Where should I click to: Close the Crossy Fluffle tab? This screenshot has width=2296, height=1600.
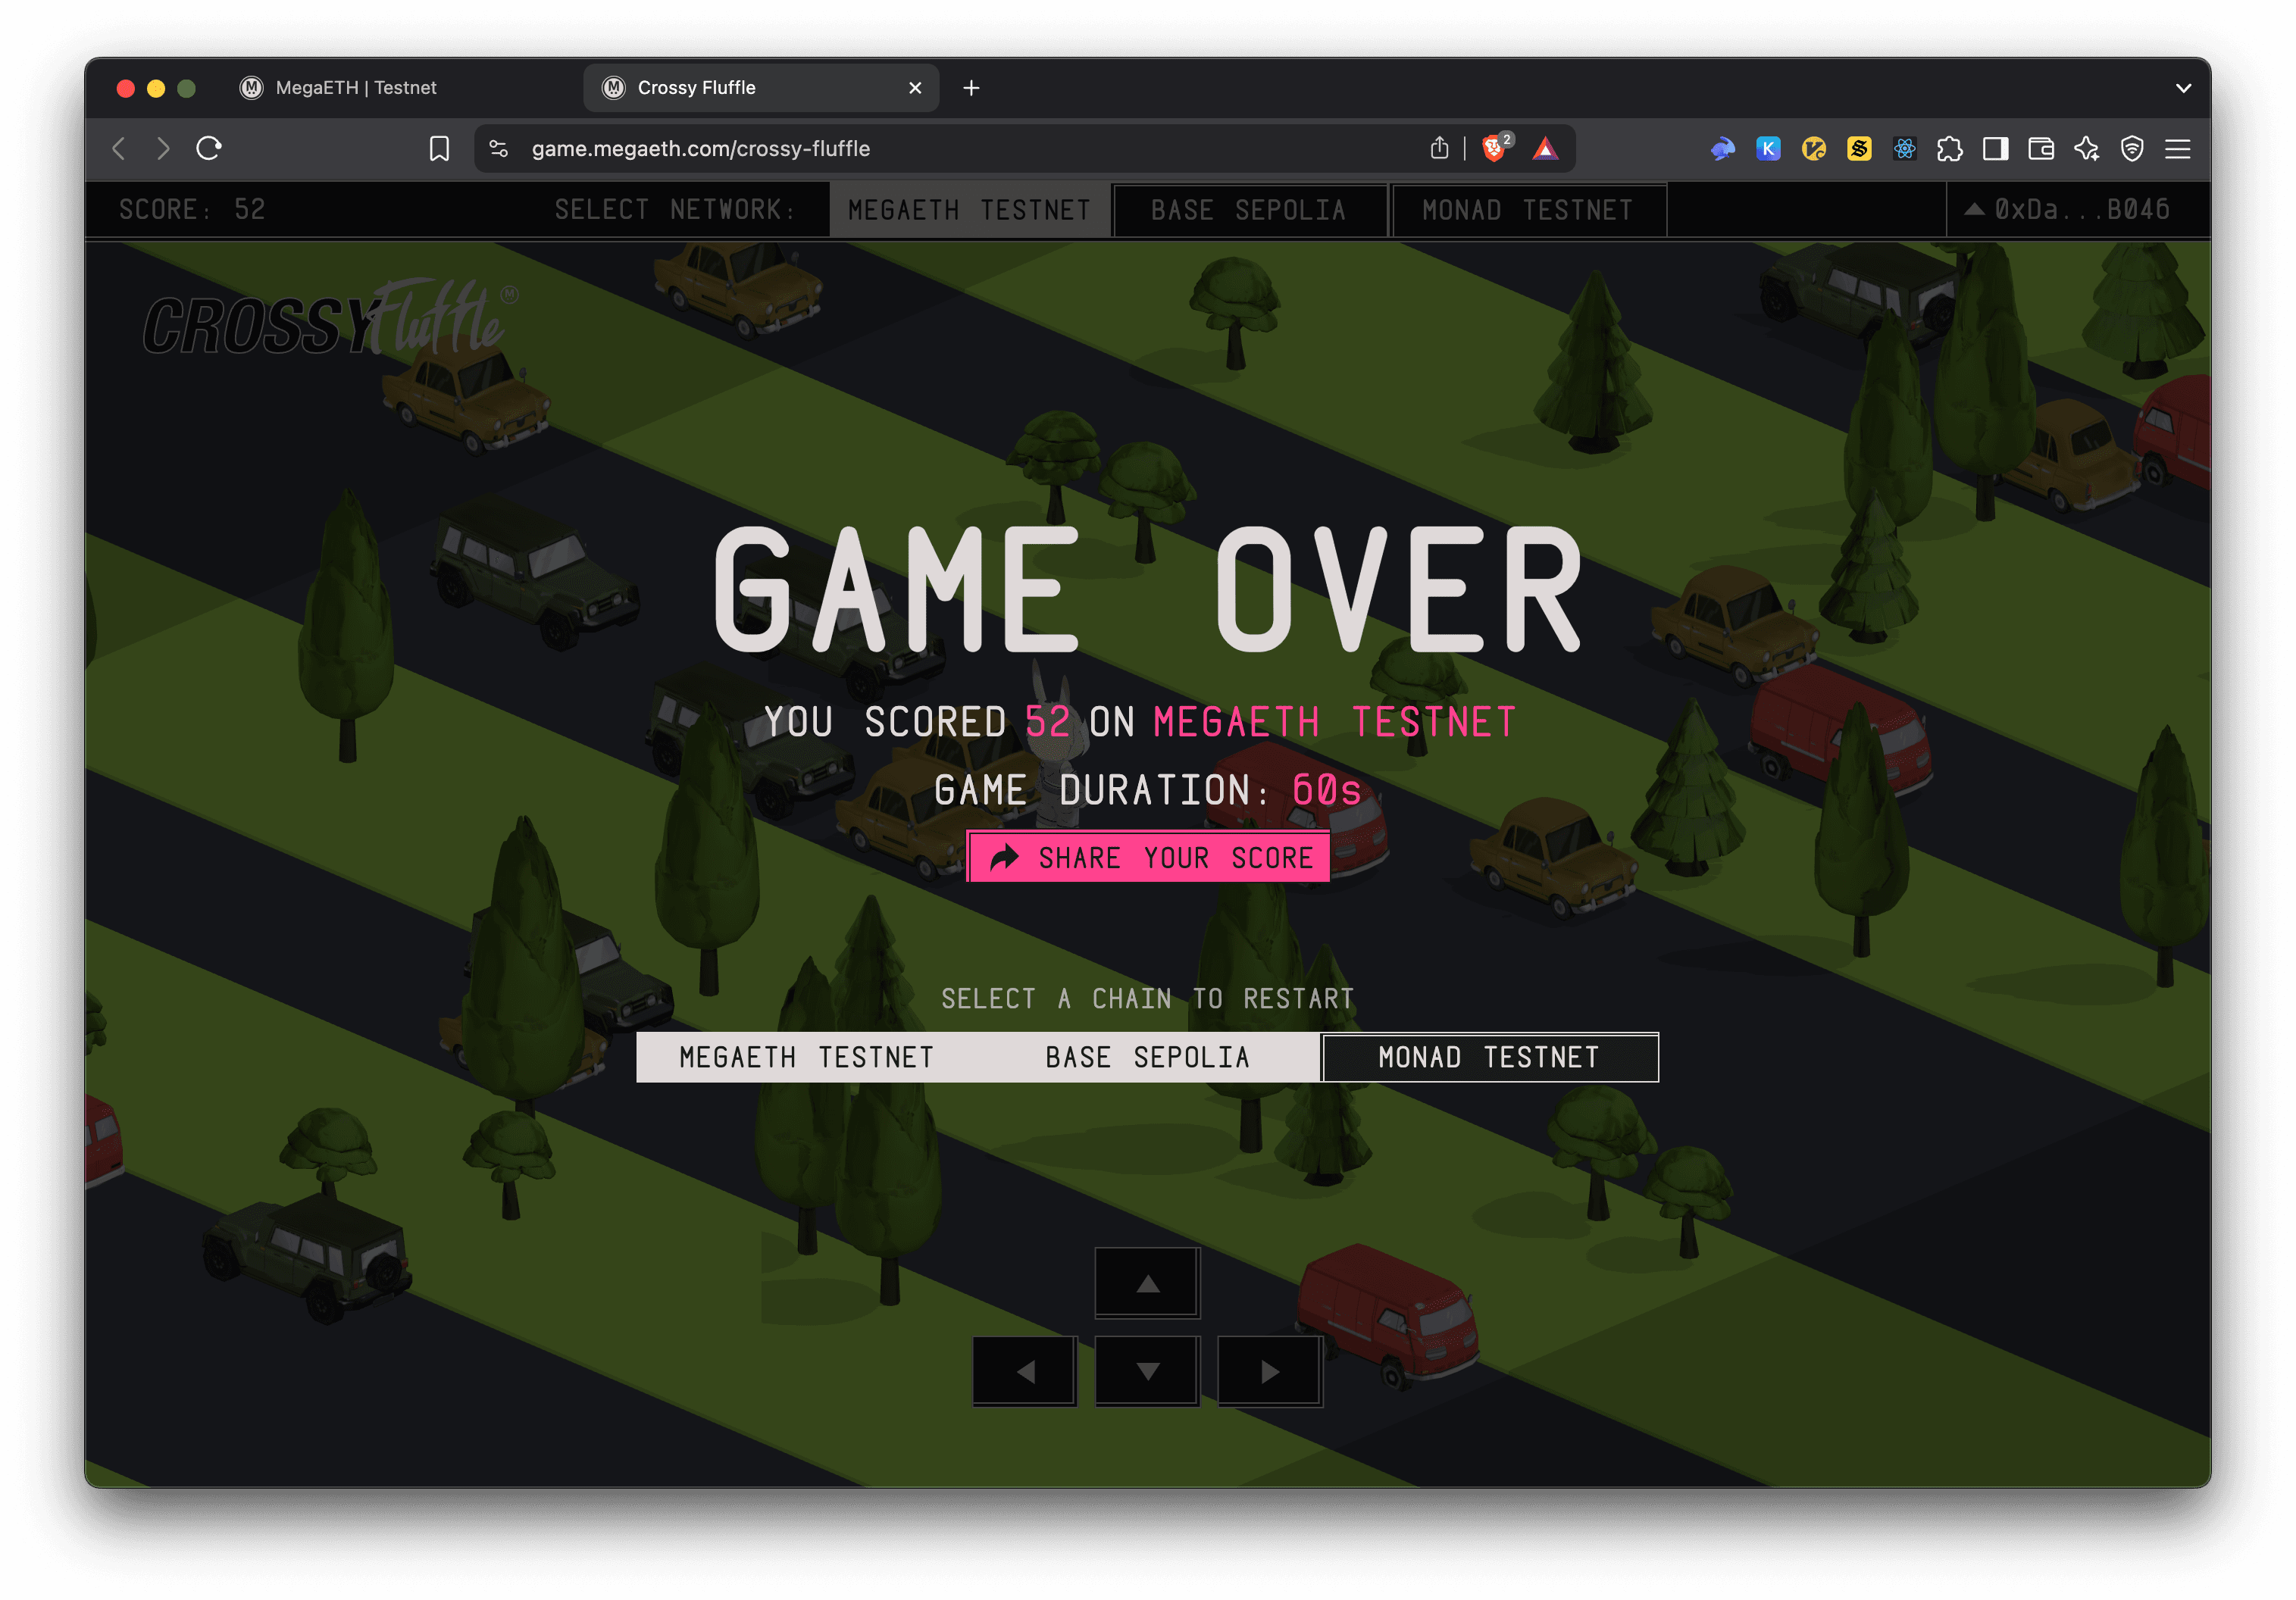pyautogui.click(x=915, y=88)
